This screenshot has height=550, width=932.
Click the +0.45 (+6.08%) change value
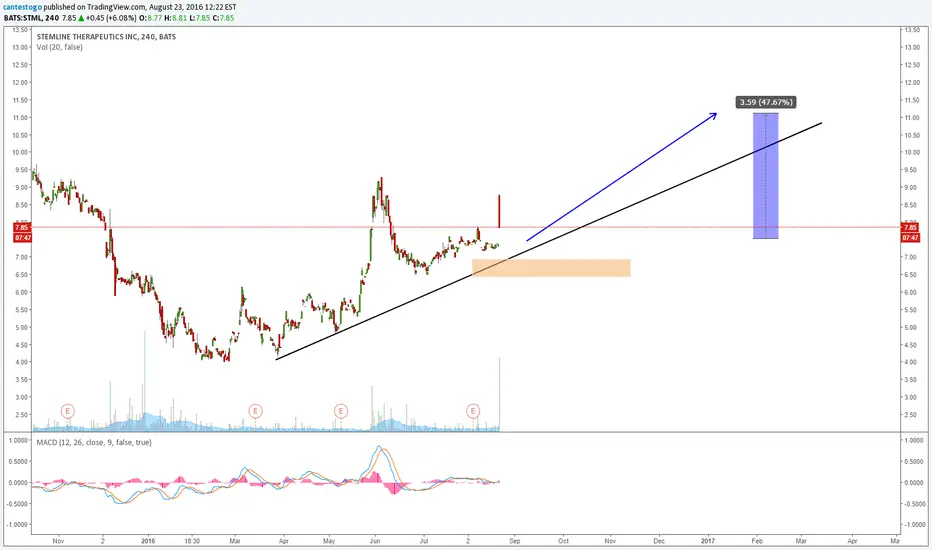112,18
